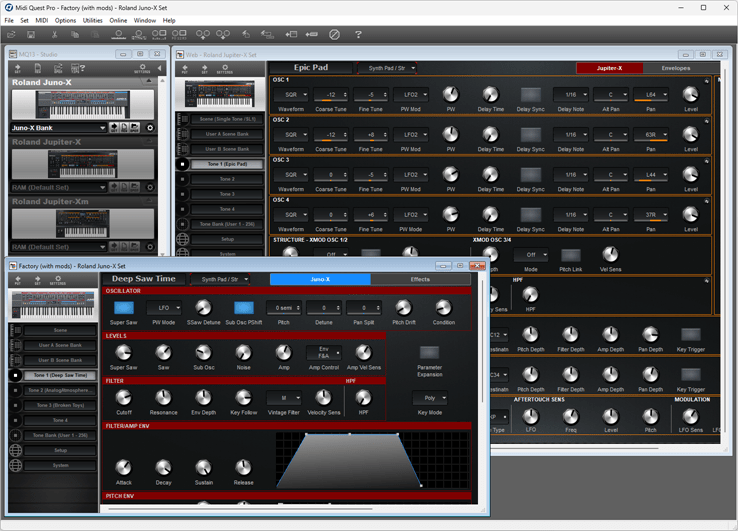Viewport: 738px width, 531px height.
Task: Open the OSC 4 Pan 37R dropdown
Action: coord(651,215)
